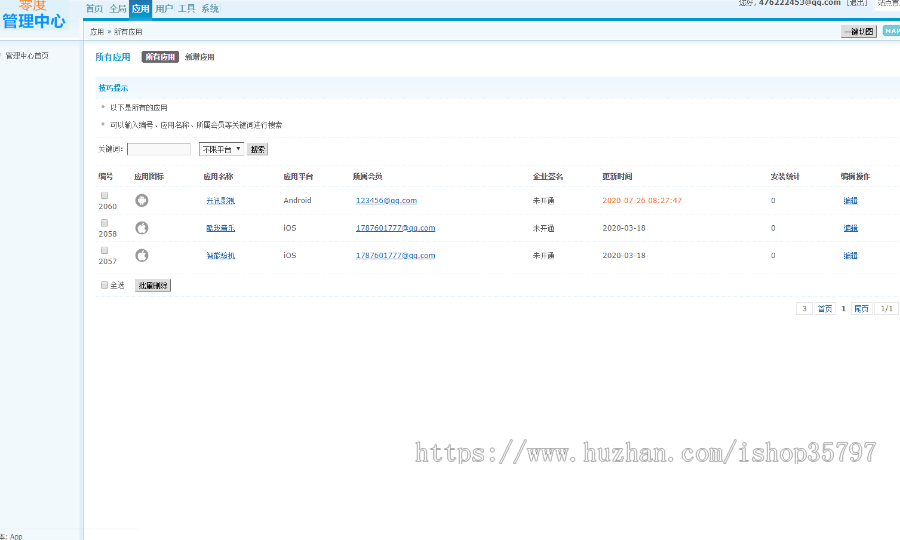The width and height of the screenshot is (900, 540).
Task: Go to the 系统 top menu
Action: [210, 9]
